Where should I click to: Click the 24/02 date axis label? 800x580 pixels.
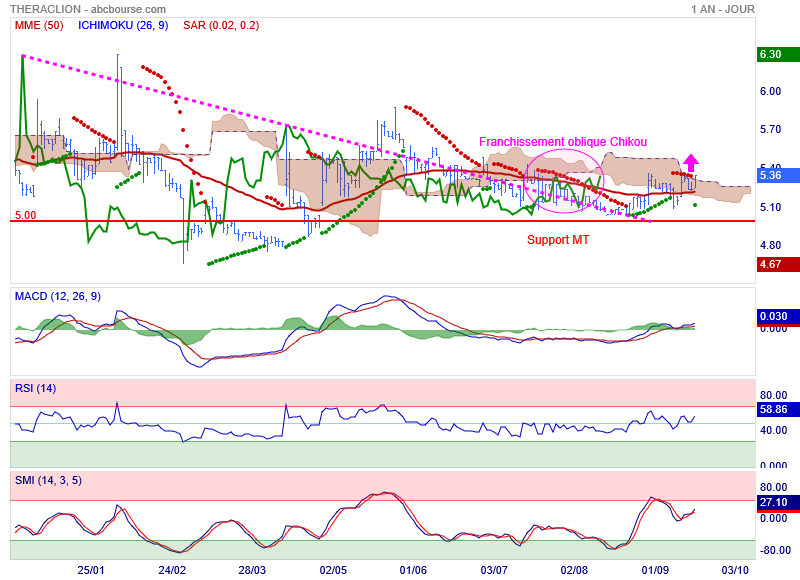click(172, 570)
